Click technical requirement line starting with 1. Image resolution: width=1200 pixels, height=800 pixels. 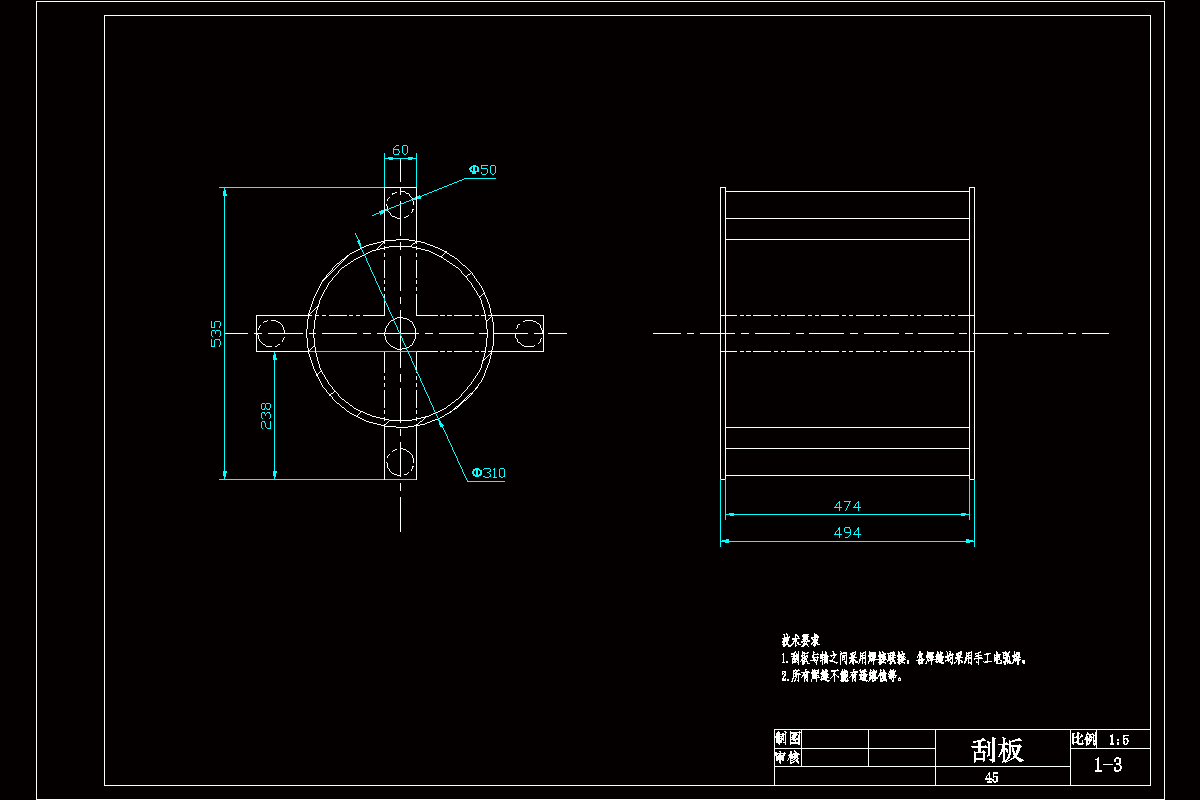tap(904, 659)
